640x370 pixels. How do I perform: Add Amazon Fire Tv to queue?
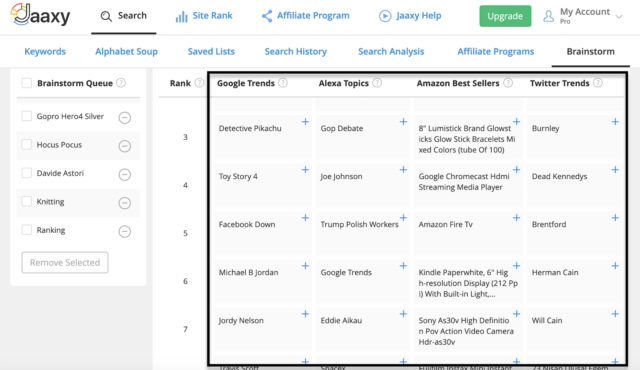516,218
